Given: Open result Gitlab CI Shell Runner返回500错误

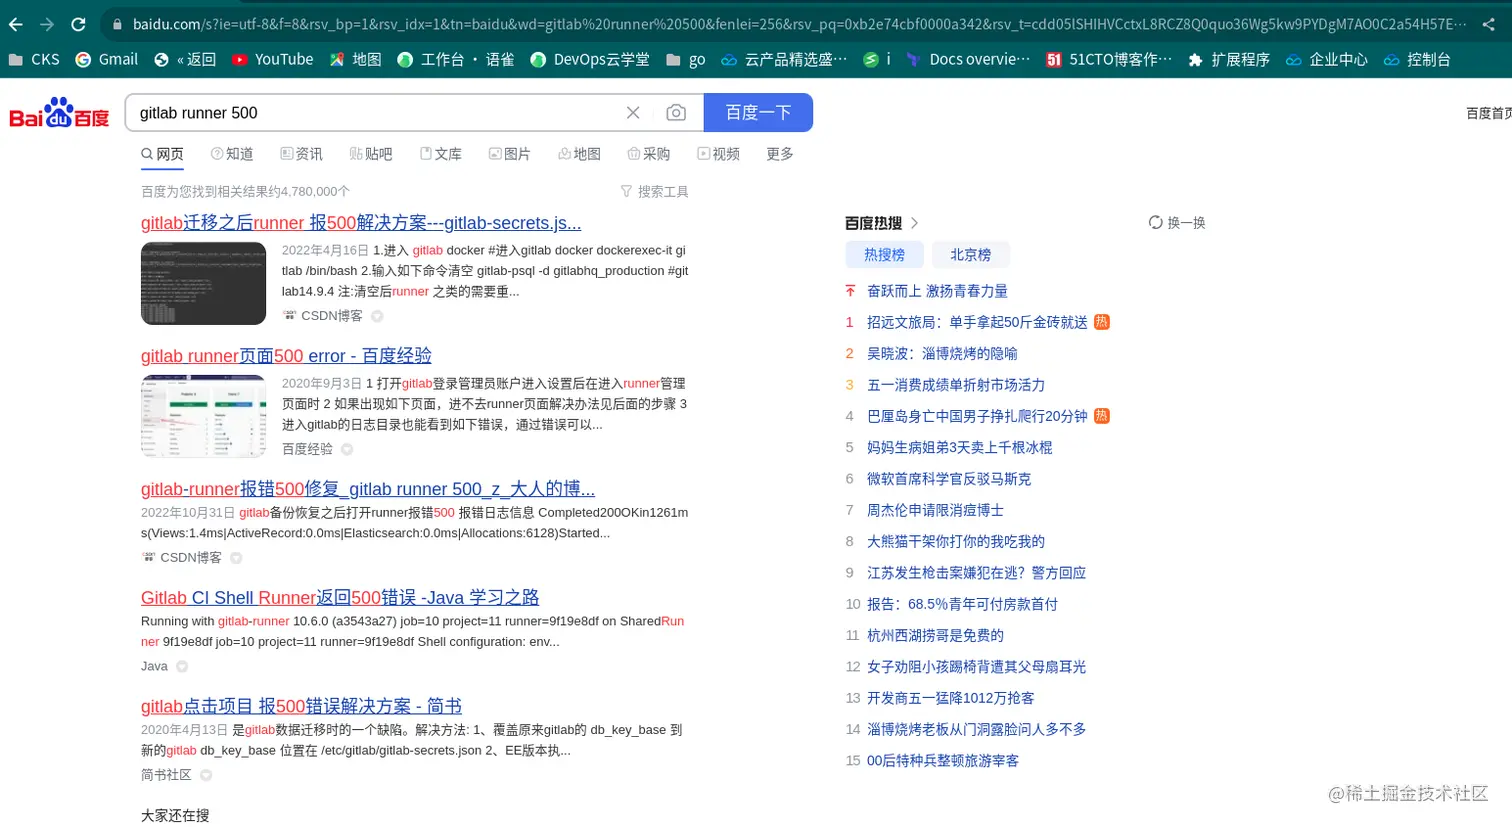Looking at the screenshot, I should click(340, 598).
